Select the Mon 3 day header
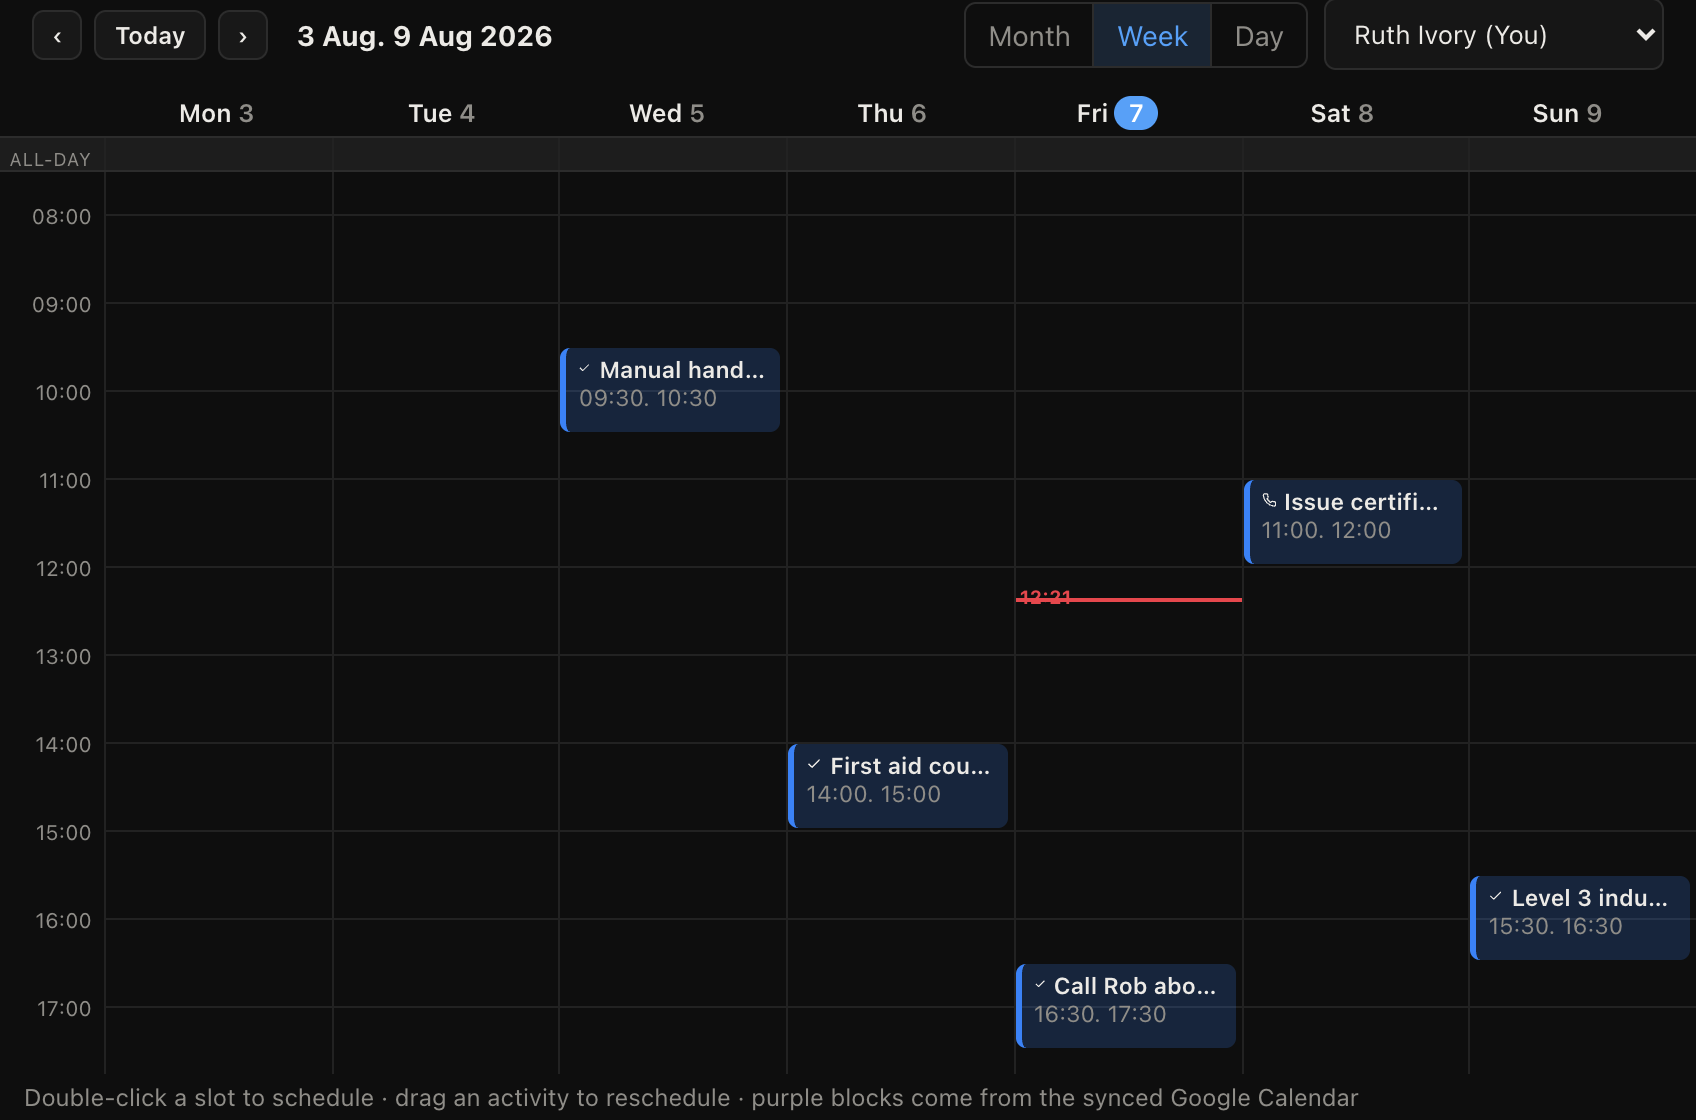Image resolution: width=1696 pixels, height=1120 pixels. click(216, 113)
